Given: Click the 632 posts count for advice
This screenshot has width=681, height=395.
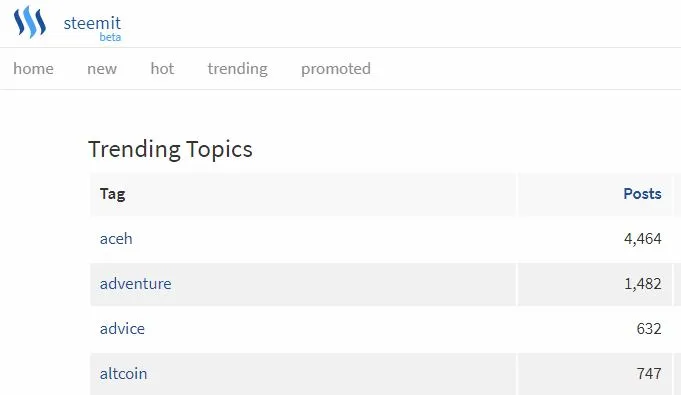Looking at the screenshot, I should (649, 329).
